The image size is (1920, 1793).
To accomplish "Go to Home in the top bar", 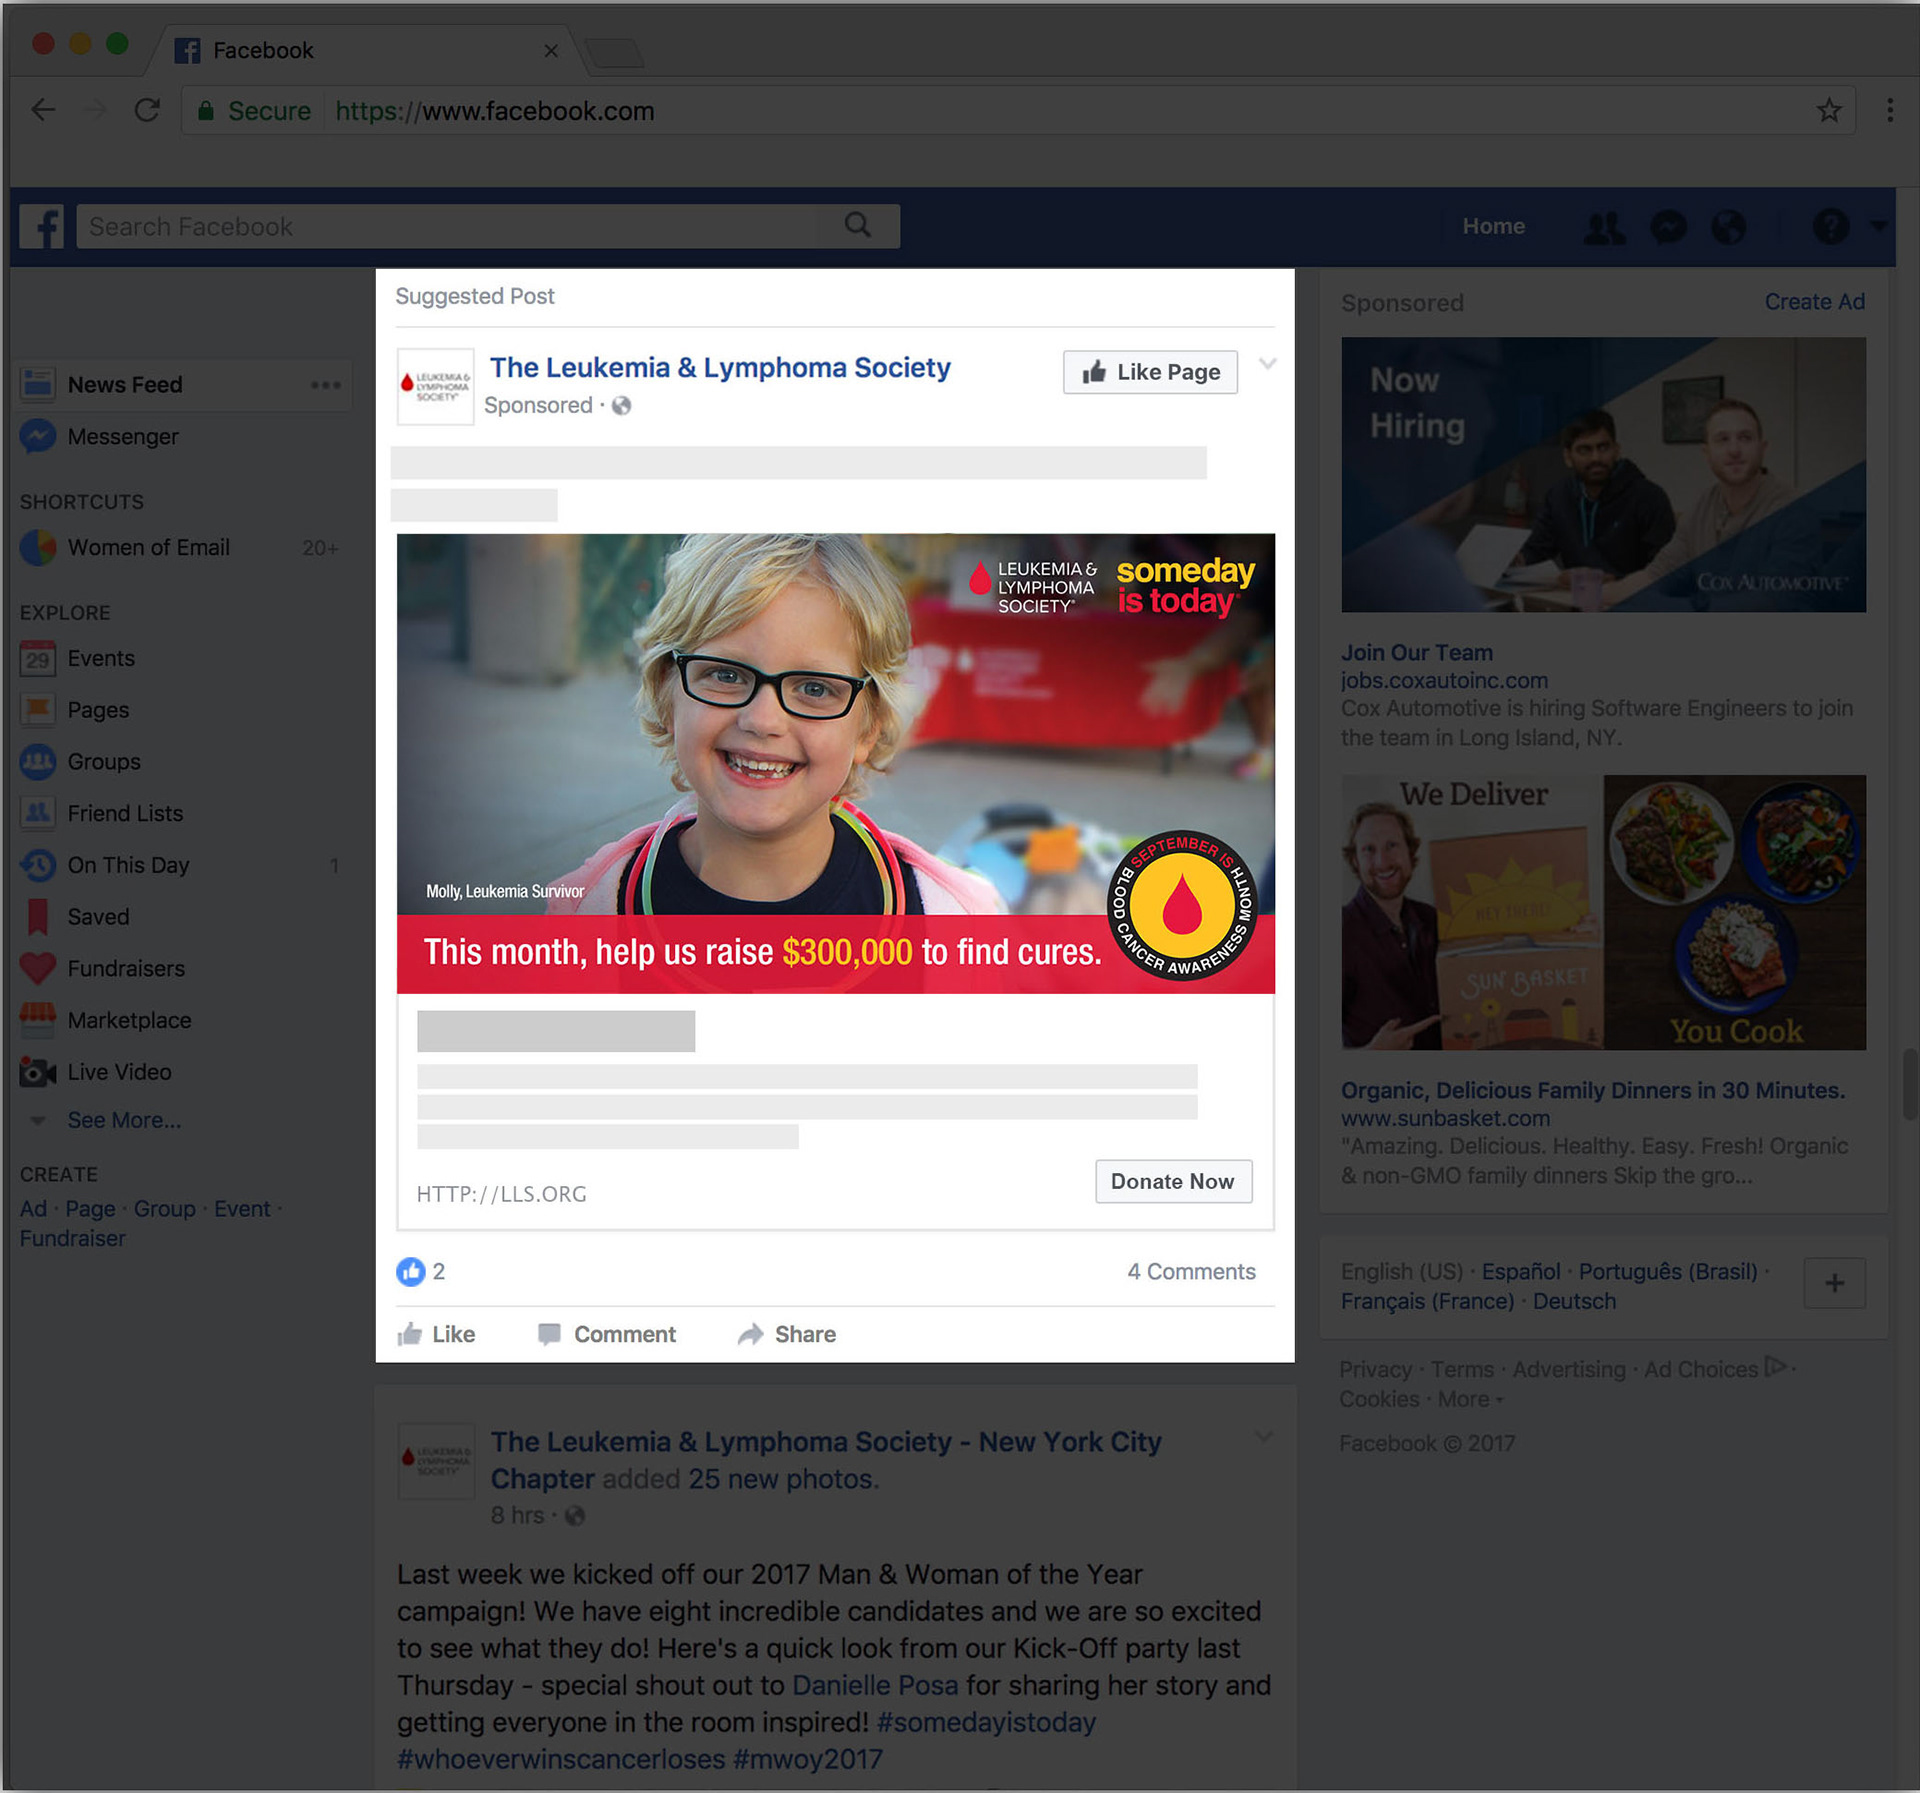I will pos(1493,227).
